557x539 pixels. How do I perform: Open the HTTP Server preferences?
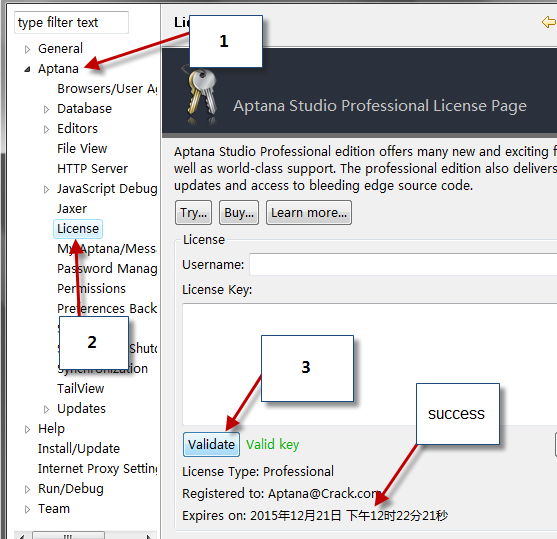[x=92, y=168]
